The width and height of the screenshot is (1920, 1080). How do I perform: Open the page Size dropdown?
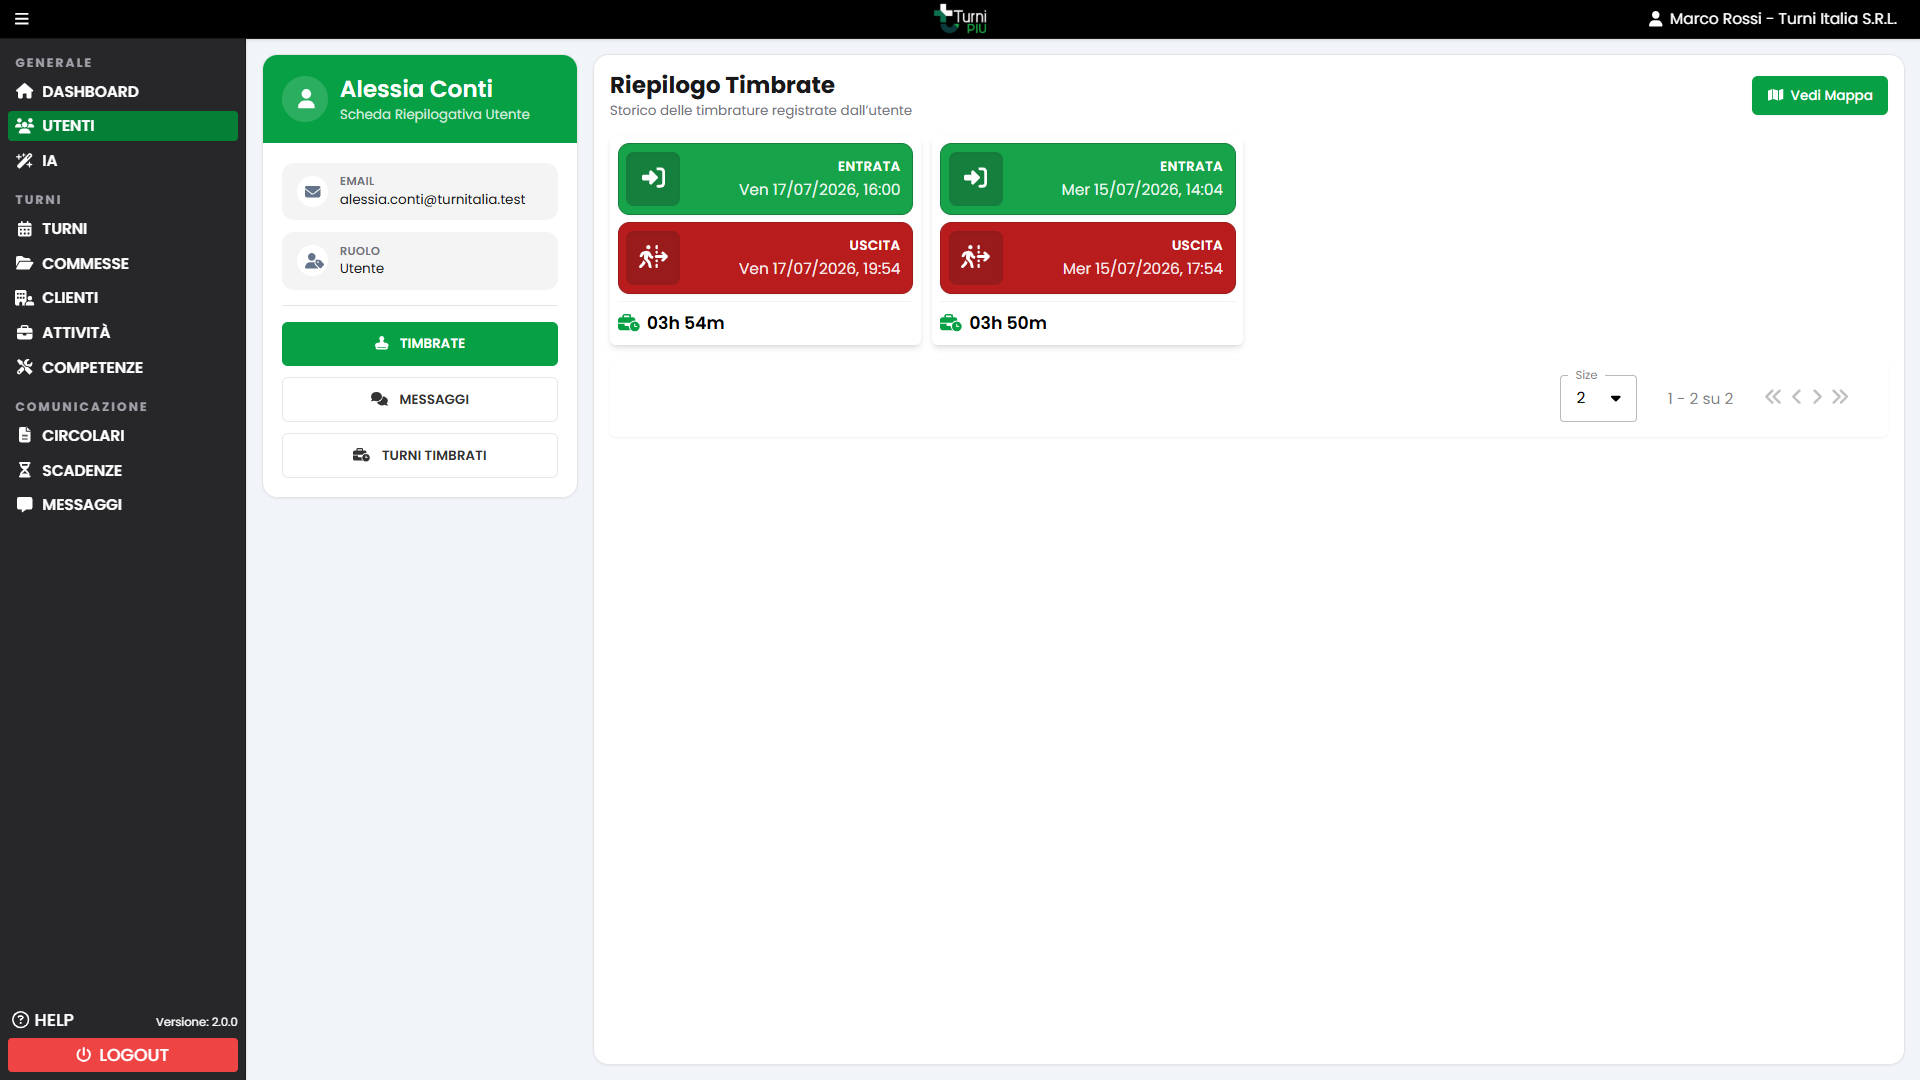1598,398
